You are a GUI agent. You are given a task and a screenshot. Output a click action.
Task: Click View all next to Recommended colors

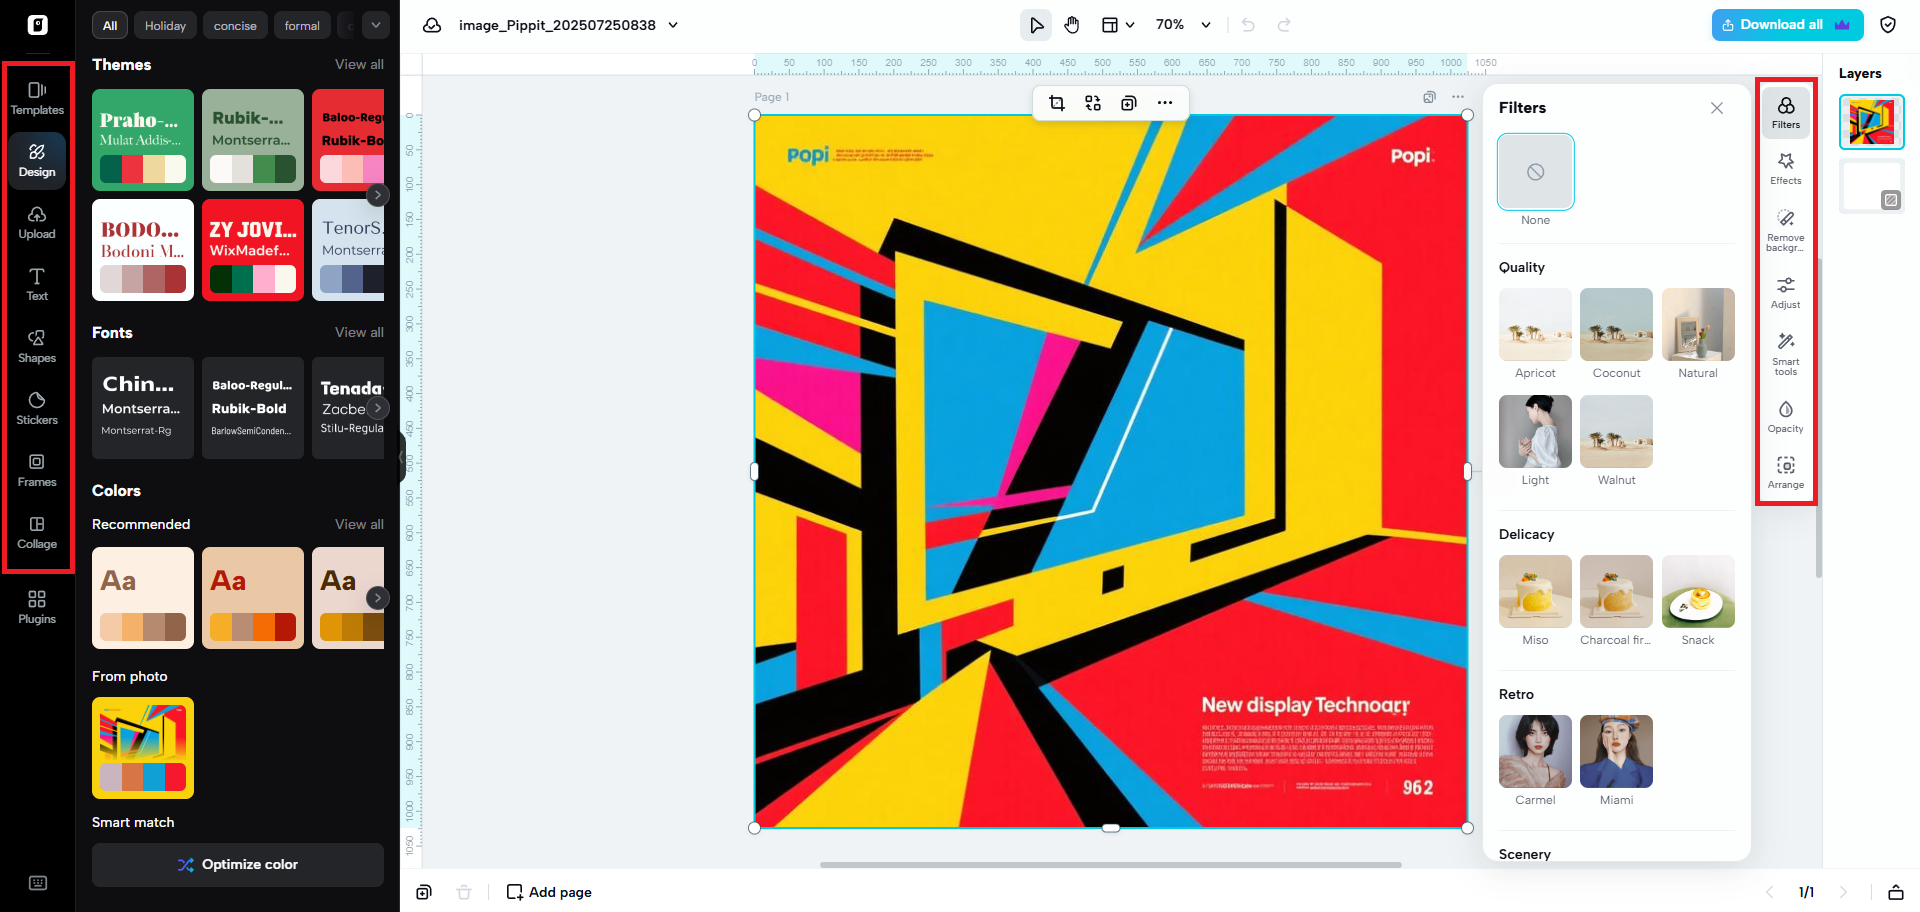click(359, 524)
